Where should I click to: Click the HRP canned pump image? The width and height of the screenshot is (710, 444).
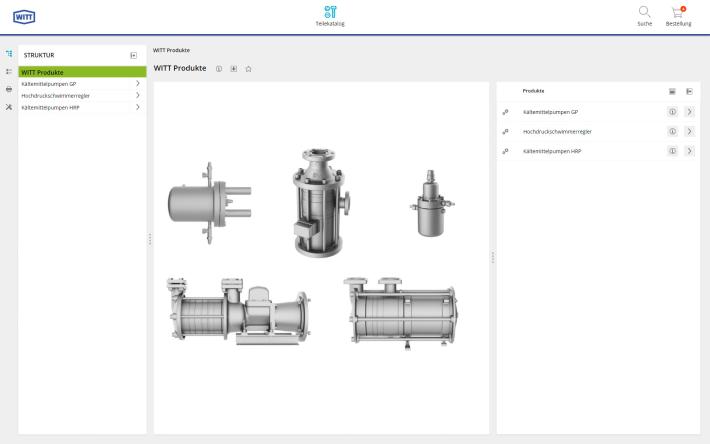click(400, 313)
